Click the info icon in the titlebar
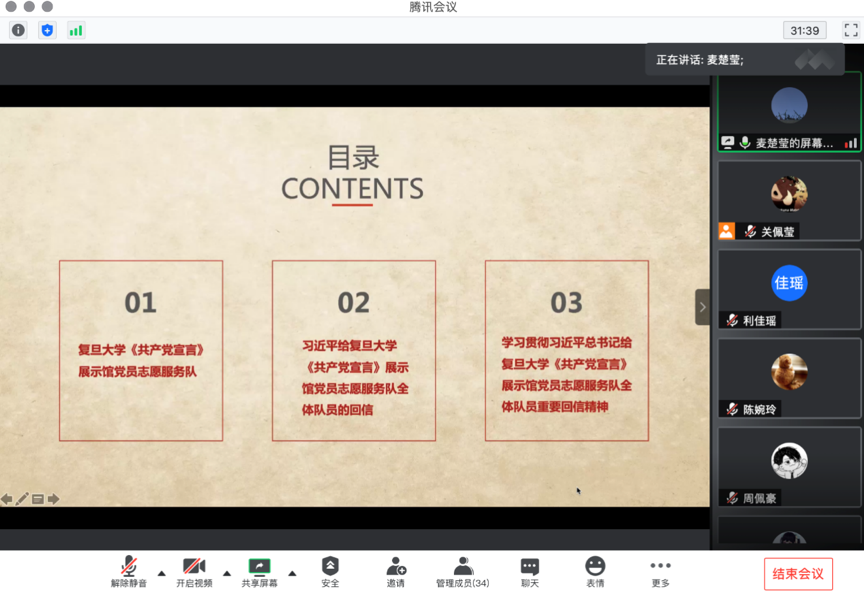The height and width of the screenshot is (595, 864). [x=18, y=31]
